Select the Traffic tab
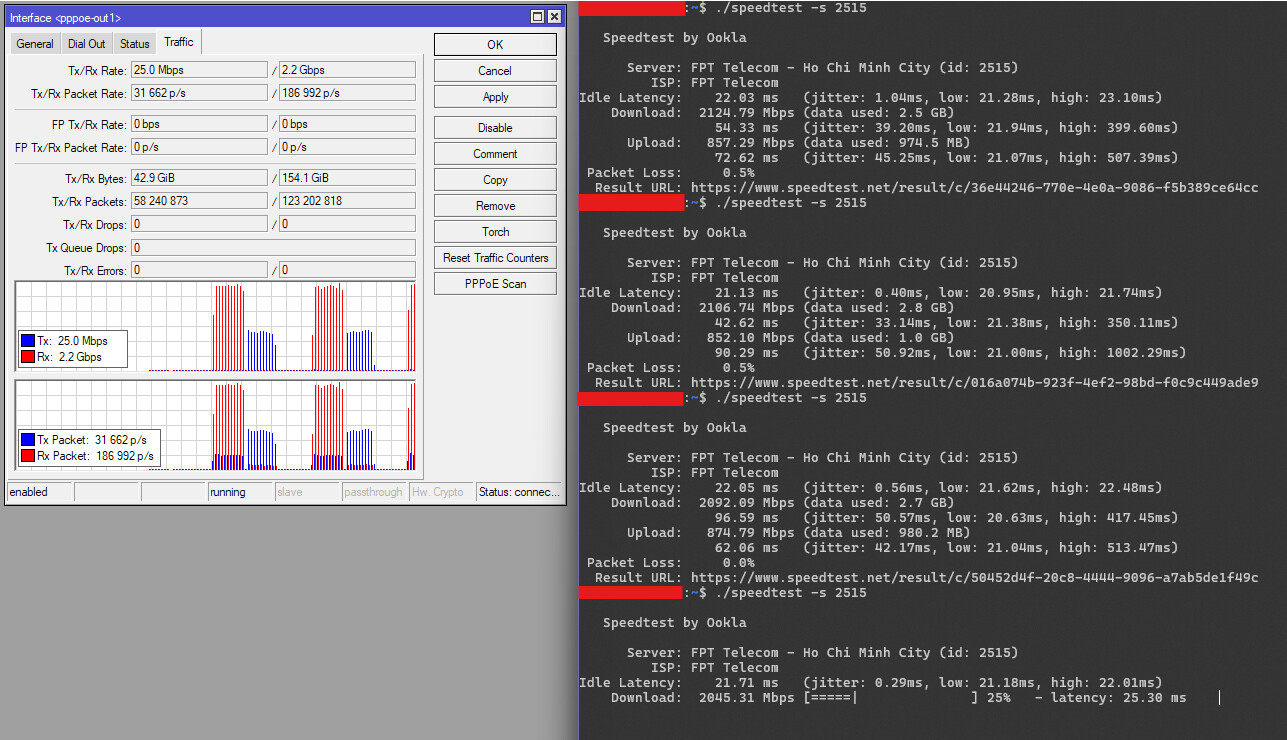The width and height of the screenshot is (1287, 740). coord(180,42)
